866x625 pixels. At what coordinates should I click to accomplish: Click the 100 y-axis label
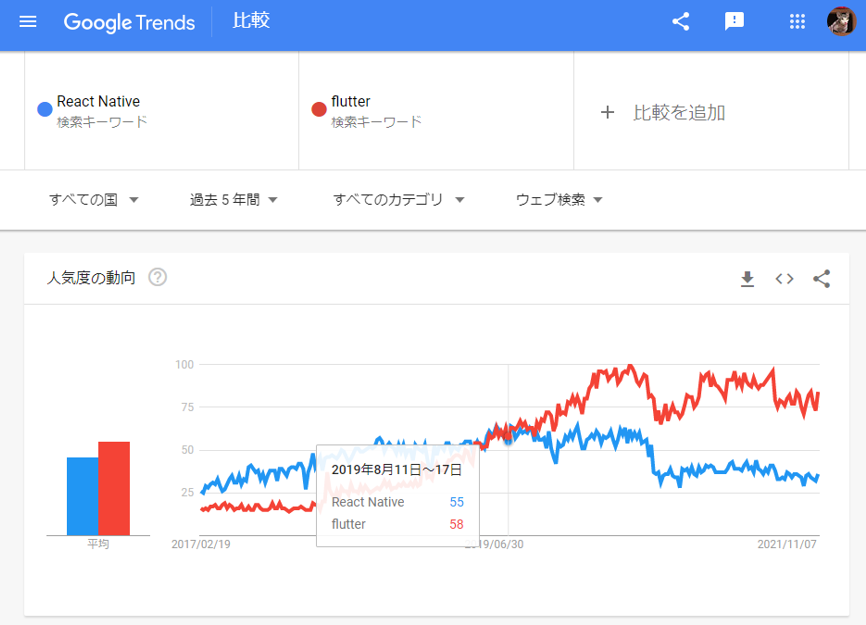click(184, 364)
